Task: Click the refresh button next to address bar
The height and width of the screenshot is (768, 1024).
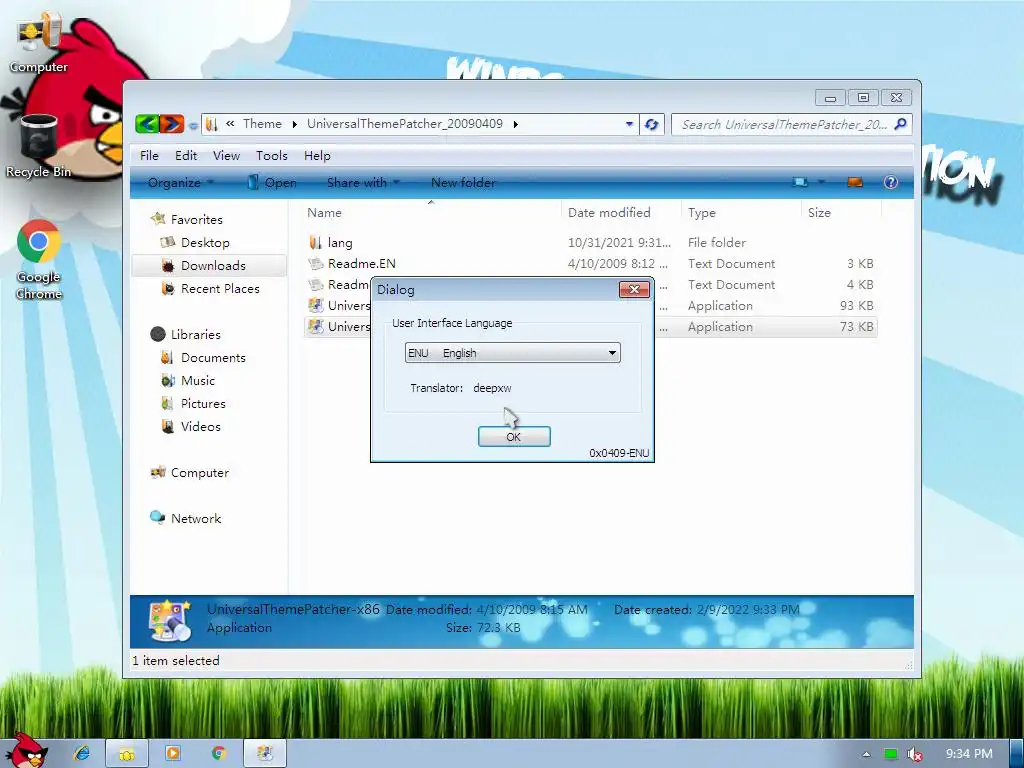Action: tap(651, 124)
